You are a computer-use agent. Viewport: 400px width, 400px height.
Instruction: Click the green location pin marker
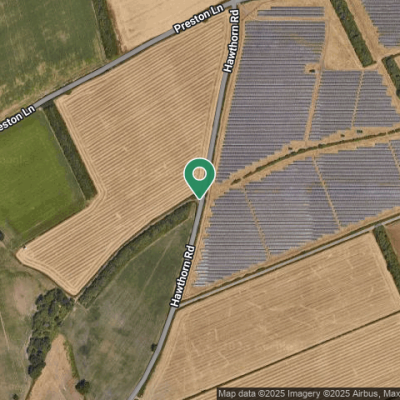[x=200, y=178]
